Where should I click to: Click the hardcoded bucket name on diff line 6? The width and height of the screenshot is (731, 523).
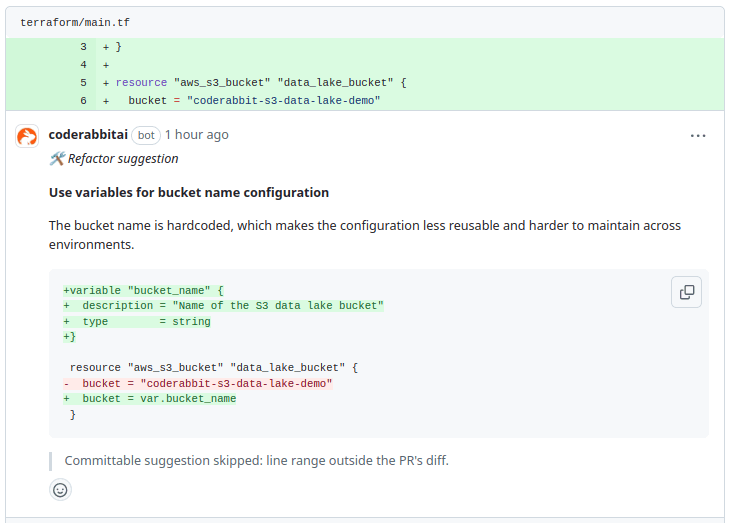coord(283,100)
